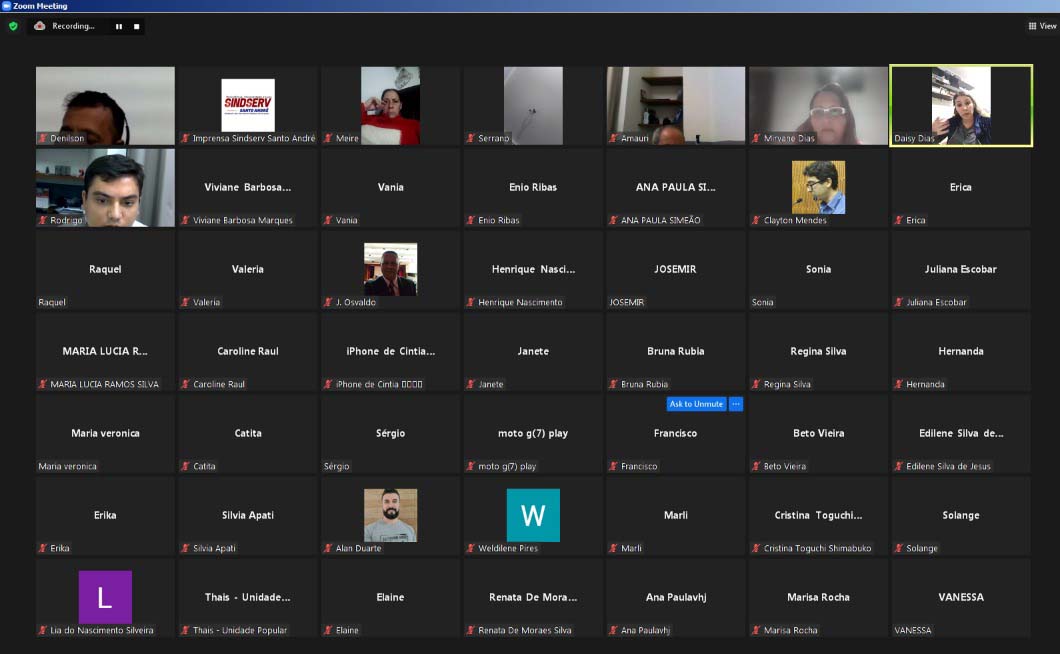
Task: Click the purple L avatar tile
Action: 105,597
